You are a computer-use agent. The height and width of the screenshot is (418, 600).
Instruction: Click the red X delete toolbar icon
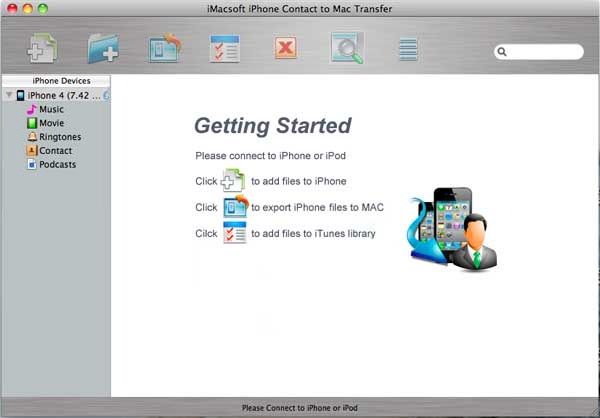click(286, 48)
